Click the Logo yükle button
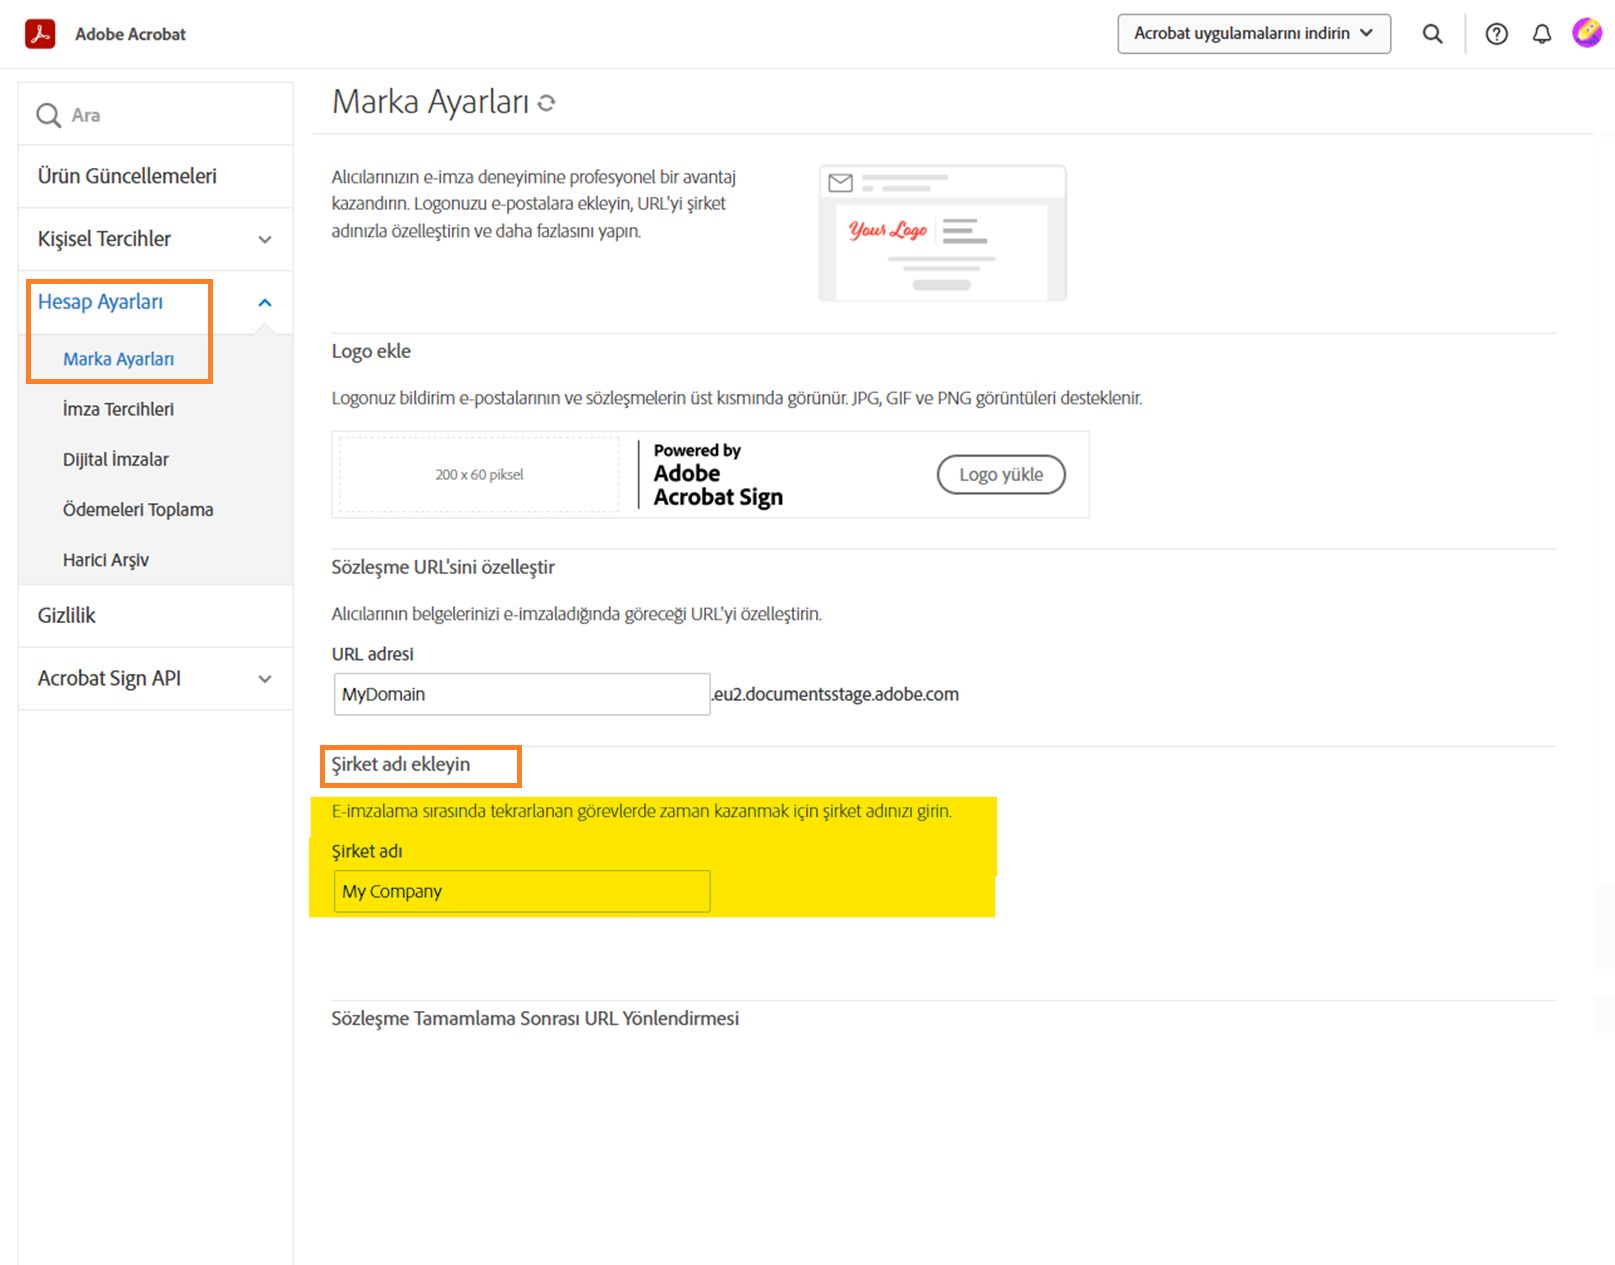 [1001, 474]
